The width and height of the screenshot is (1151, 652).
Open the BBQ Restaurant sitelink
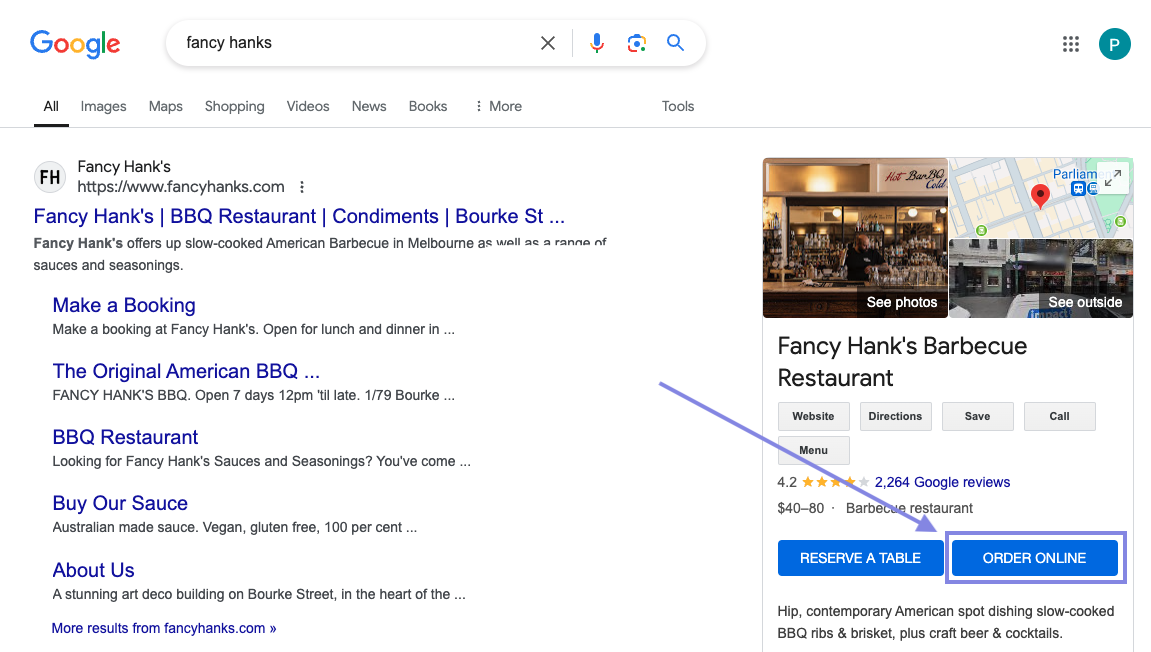[x=126, y=438]
